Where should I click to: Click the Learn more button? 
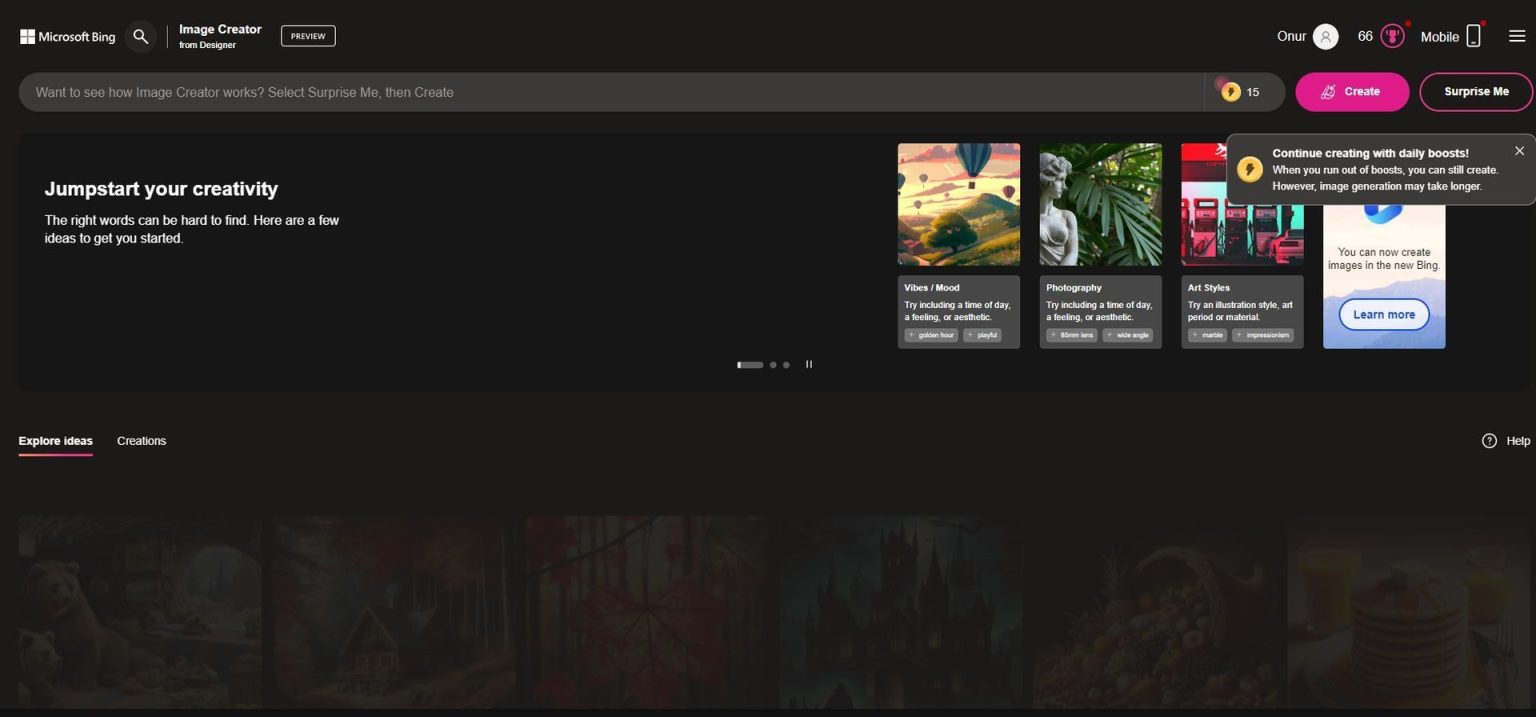click(1383, 314)
